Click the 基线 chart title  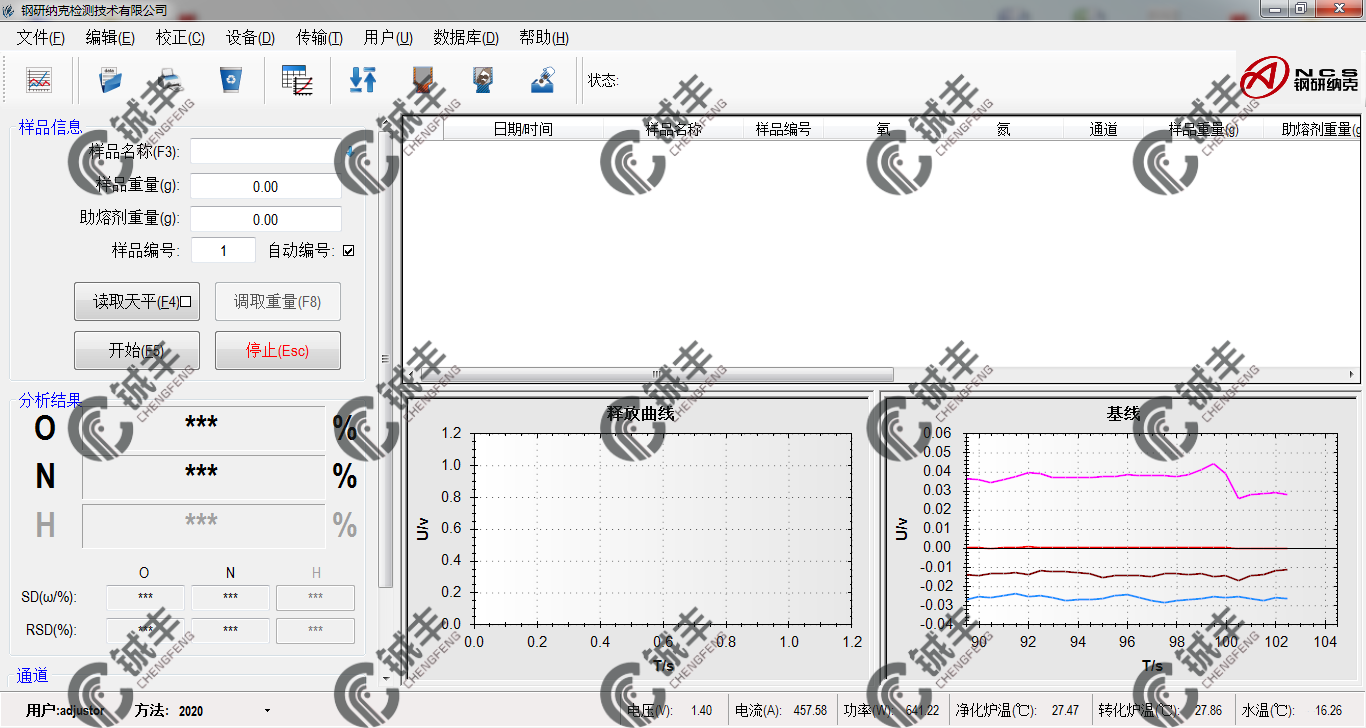tap(1123, 413)
